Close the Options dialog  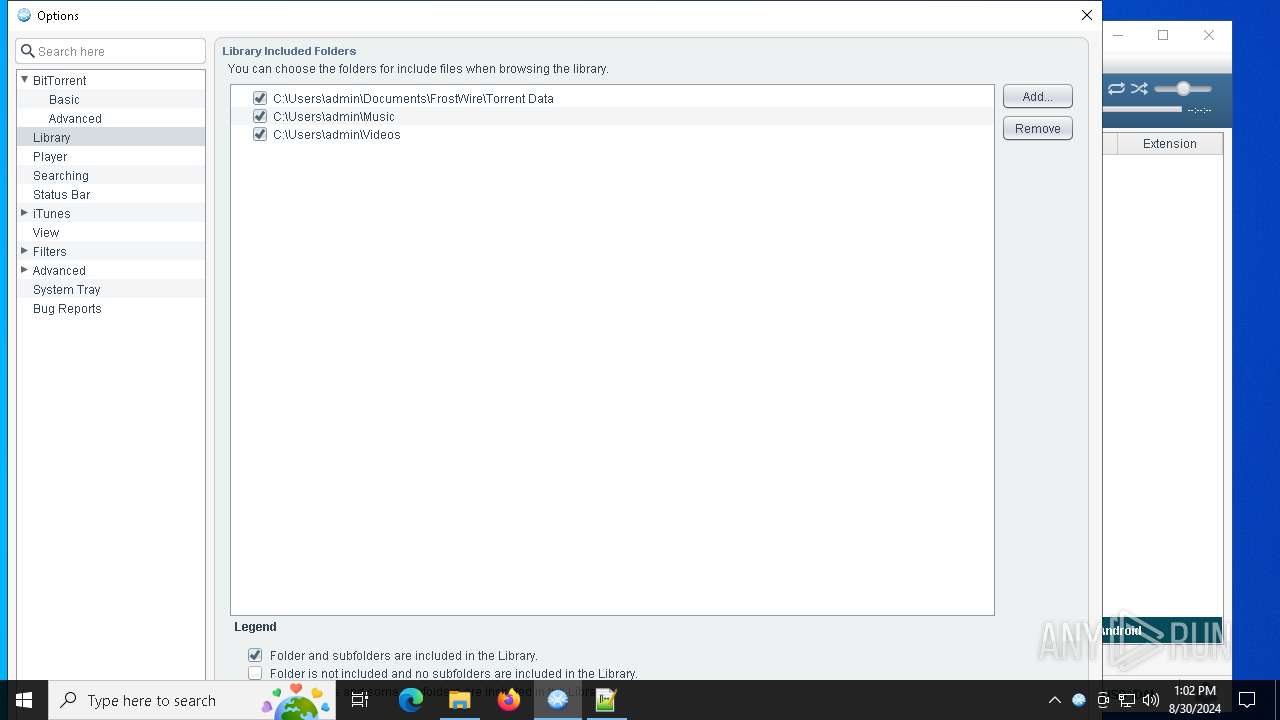1087,15
